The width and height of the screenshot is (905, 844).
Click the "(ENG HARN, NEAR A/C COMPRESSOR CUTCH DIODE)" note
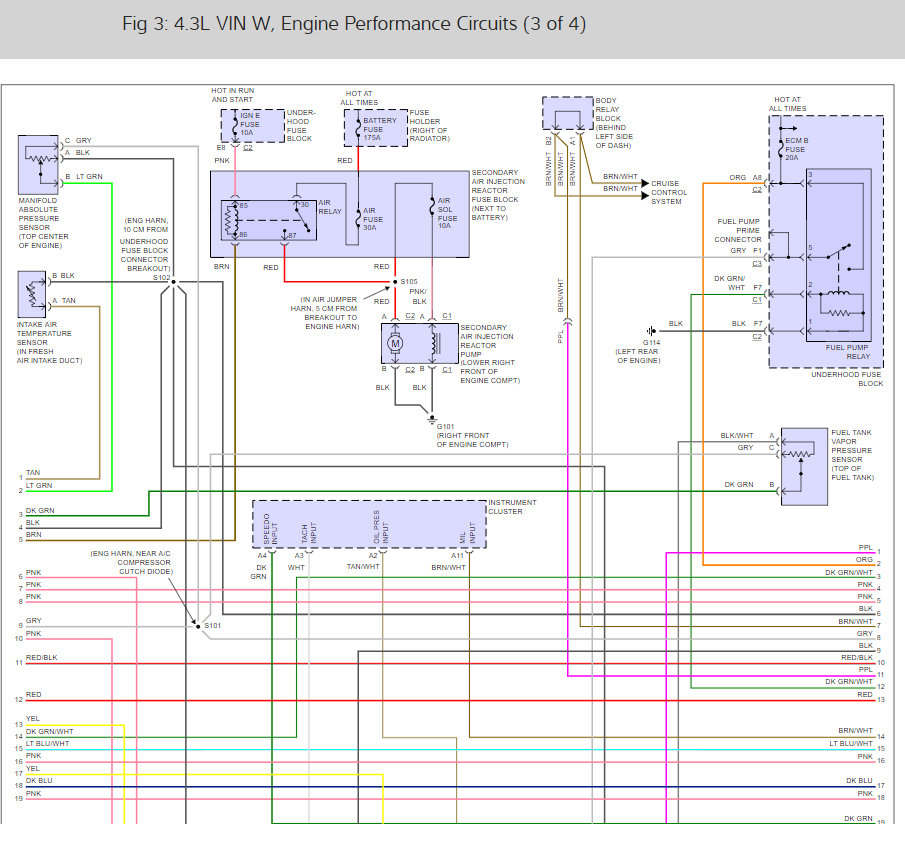point(132,563)
